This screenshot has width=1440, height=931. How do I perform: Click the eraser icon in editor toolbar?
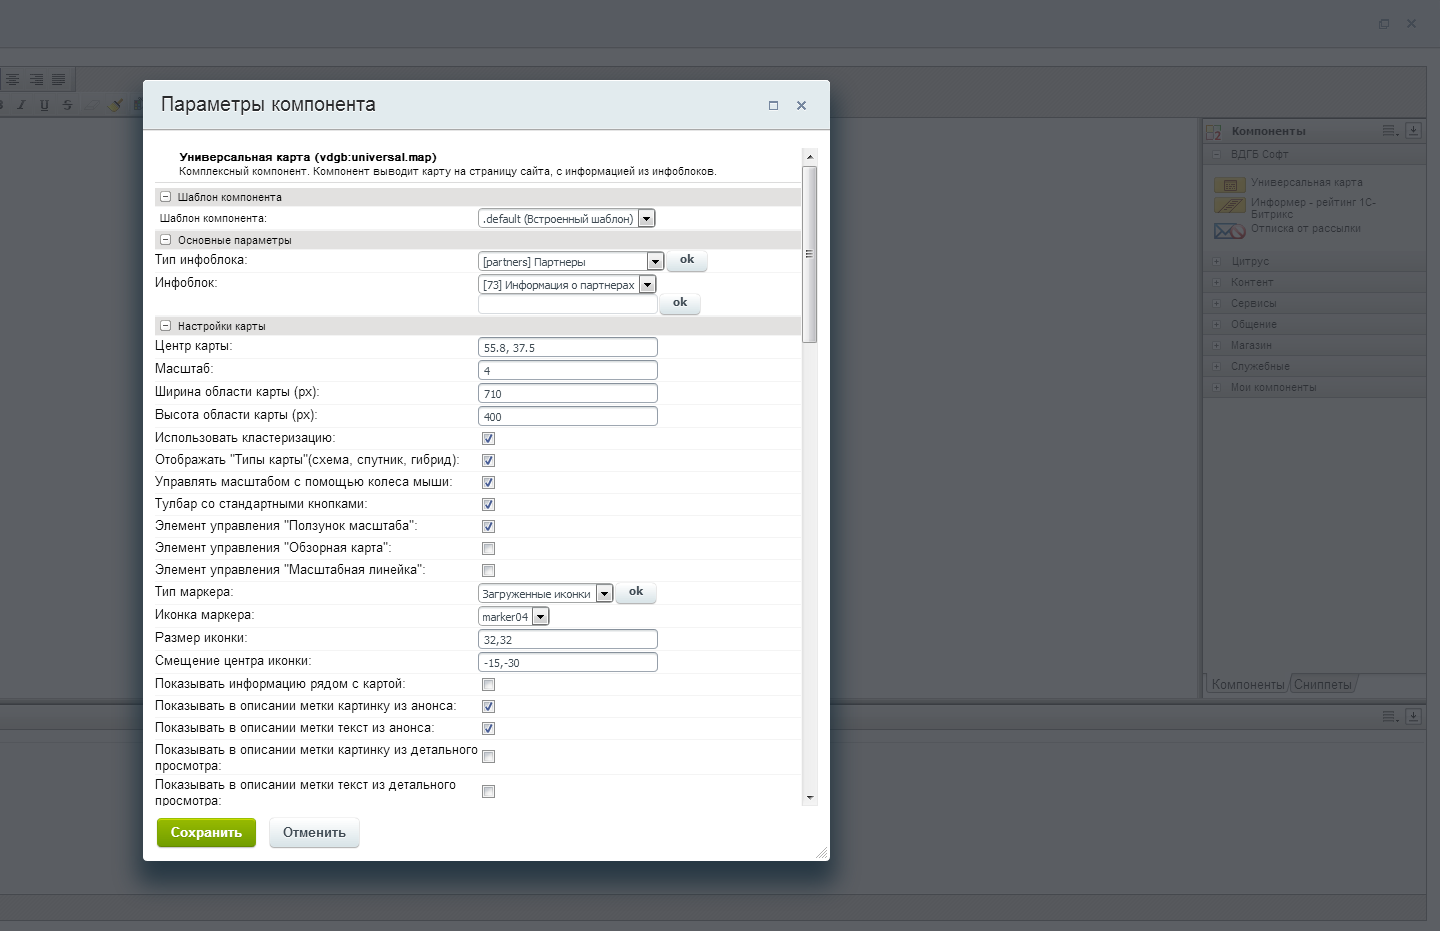click(x=91, y=104)
